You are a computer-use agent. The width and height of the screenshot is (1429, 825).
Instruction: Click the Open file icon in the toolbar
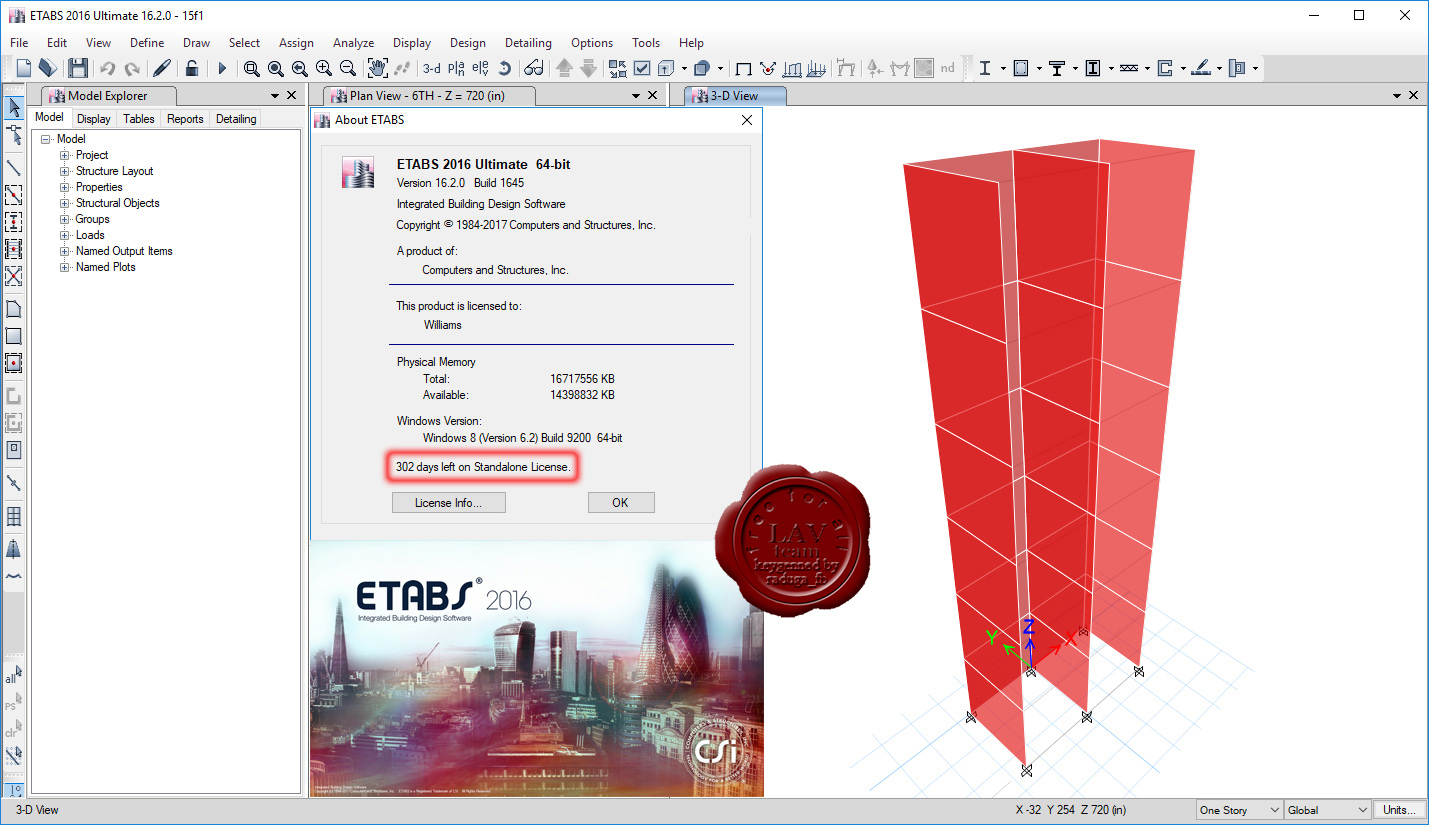pos(47,68)
